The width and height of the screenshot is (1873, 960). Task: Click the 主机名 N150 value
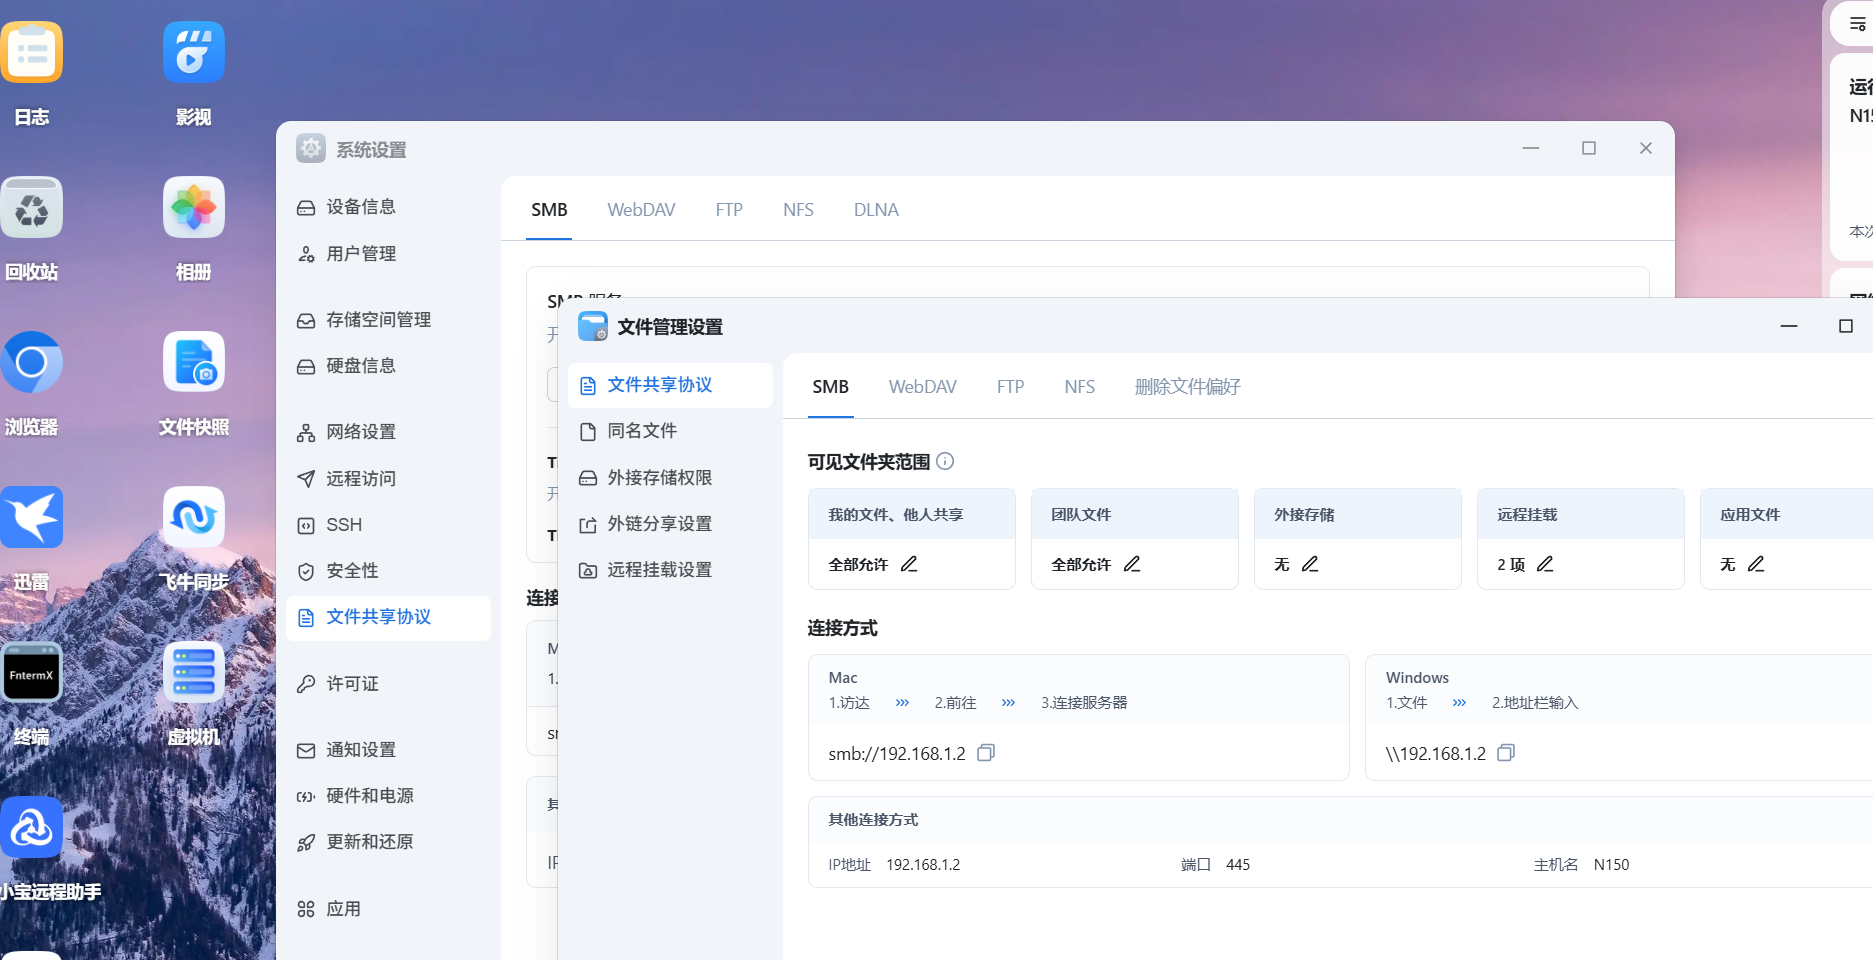(x=1611, y=865)
